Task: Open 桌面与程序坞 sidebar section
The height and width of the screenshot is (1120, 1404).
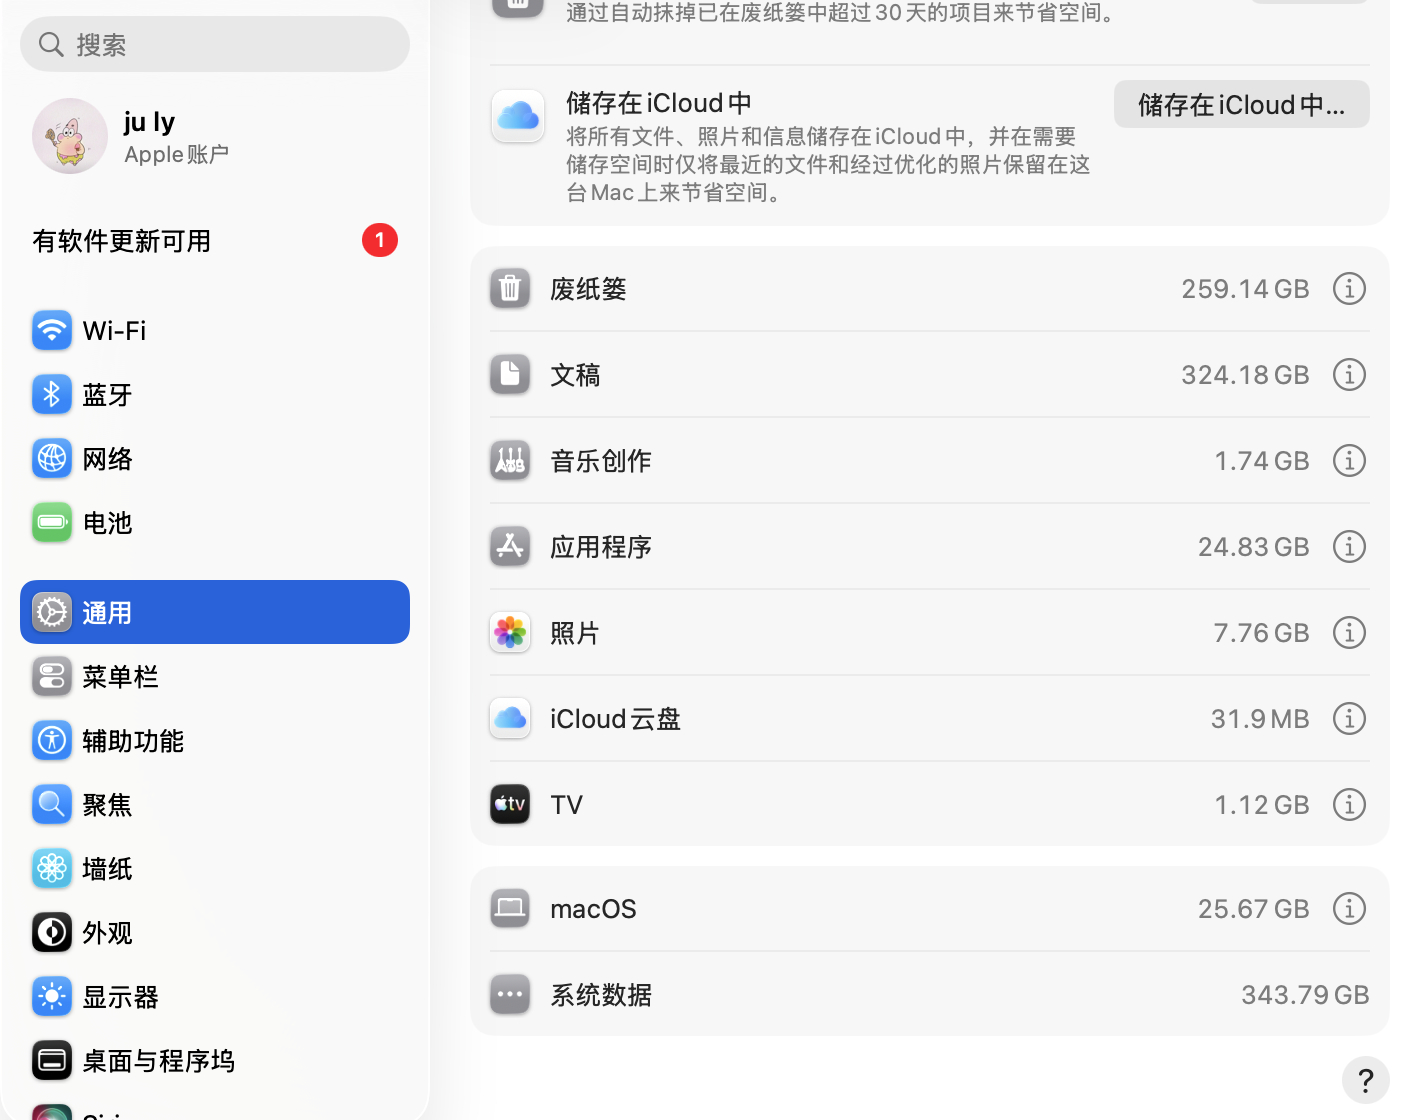Action: [x=215, y=1060]
